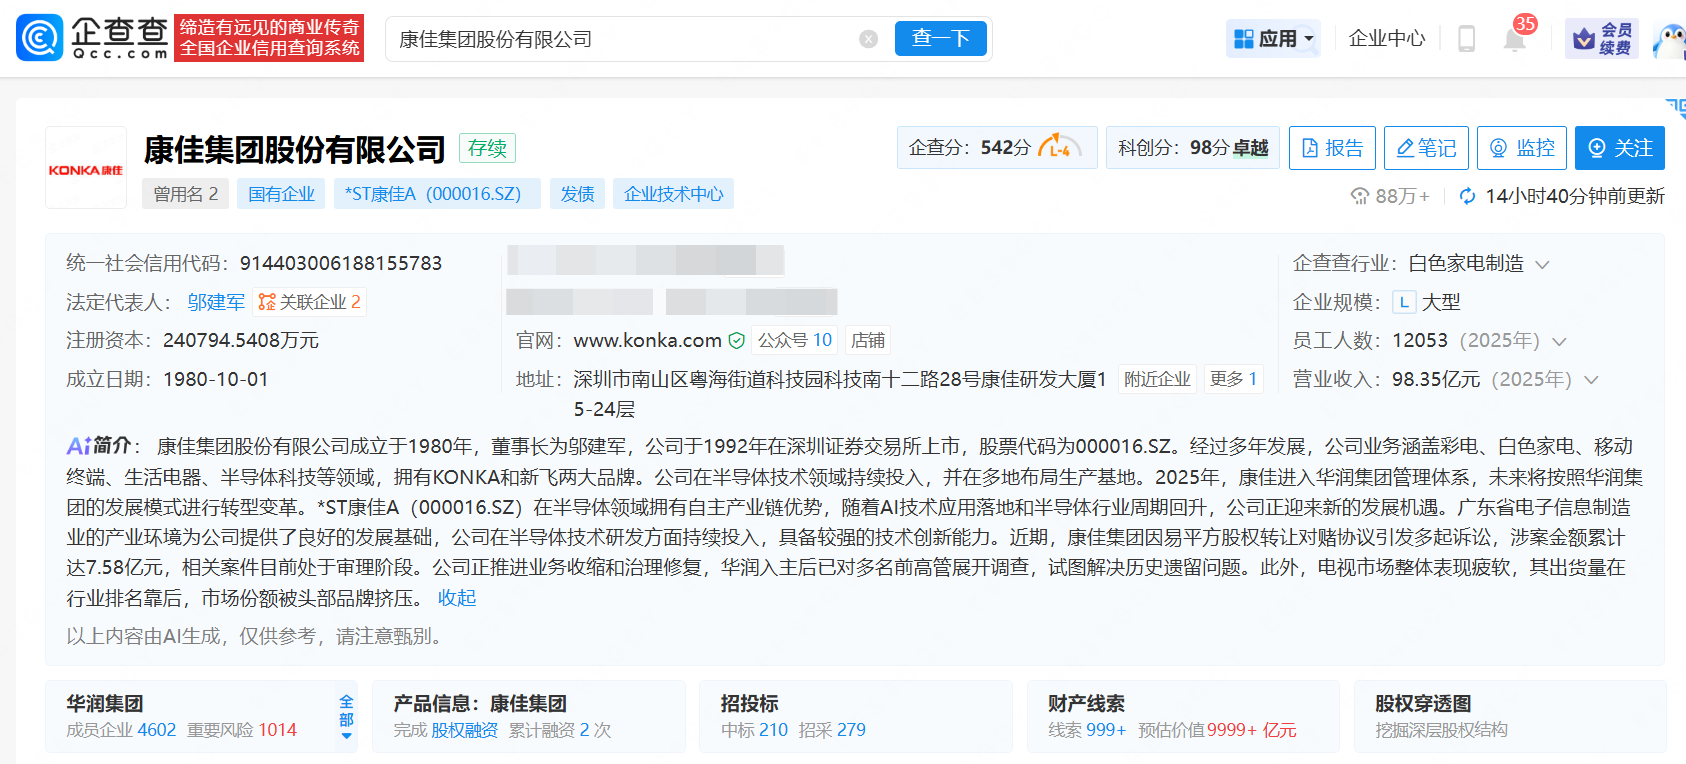Select the registered capital 240794.5408万元
The image size is (1686, 764).
[x=241, y=341]
